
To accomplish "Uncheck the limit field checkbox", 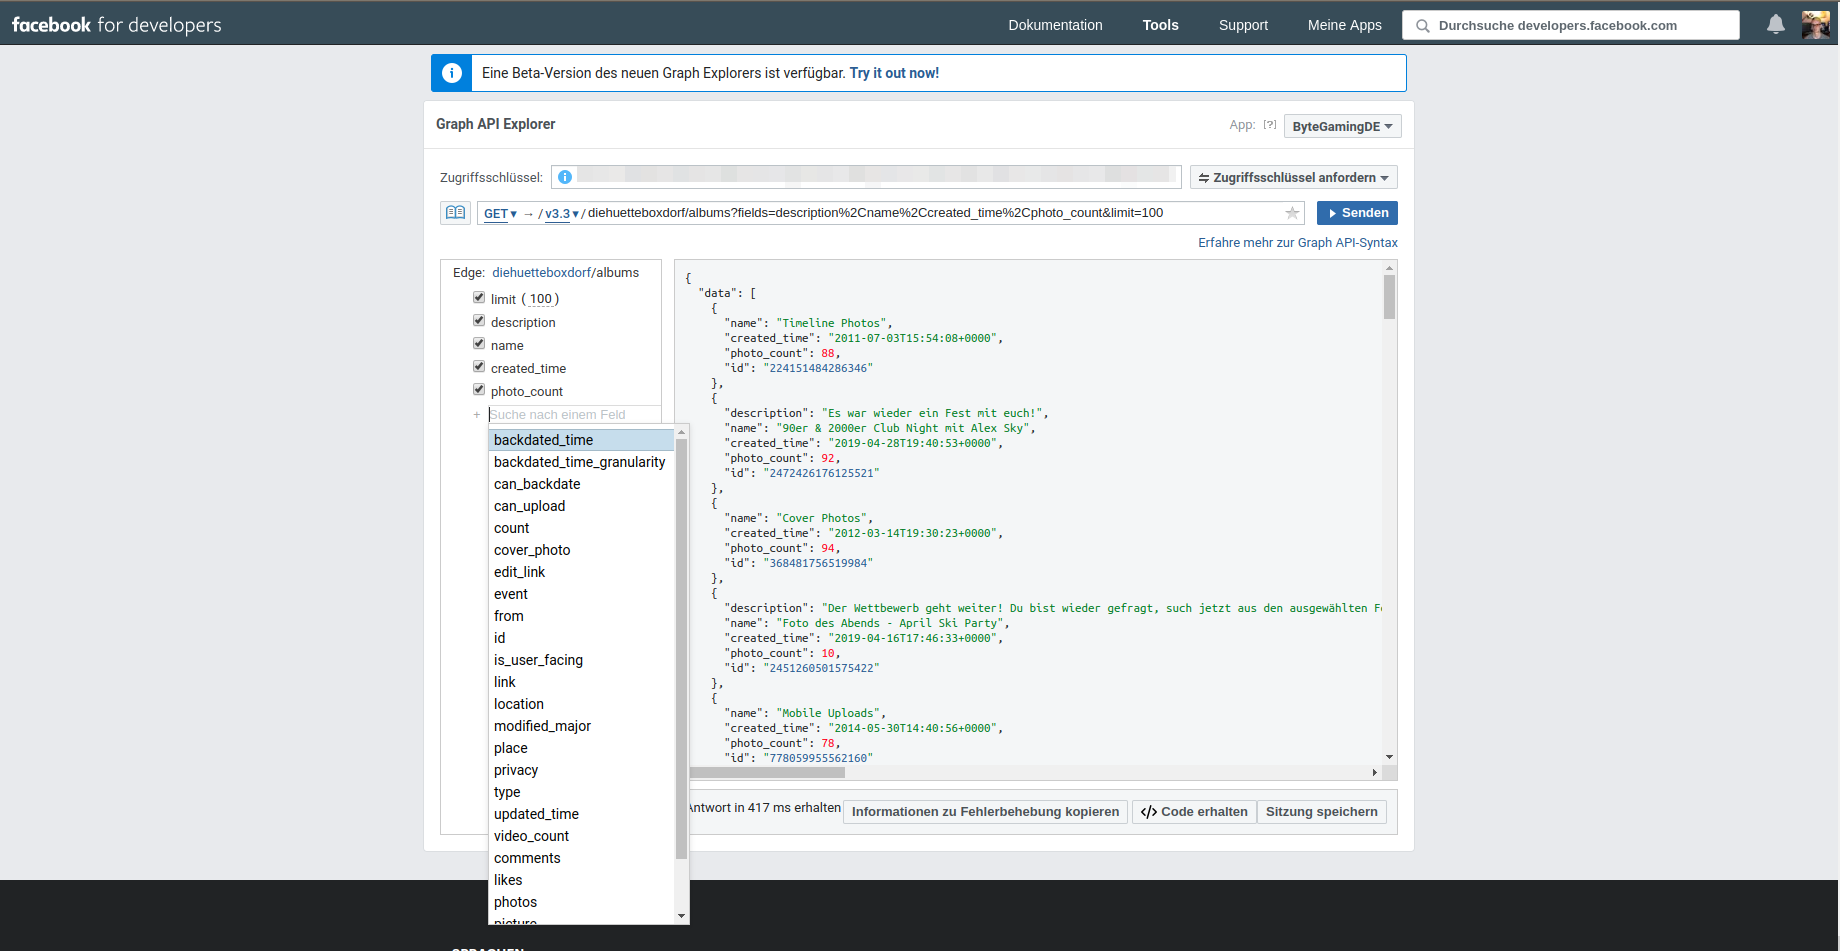I will click(479, 297).
